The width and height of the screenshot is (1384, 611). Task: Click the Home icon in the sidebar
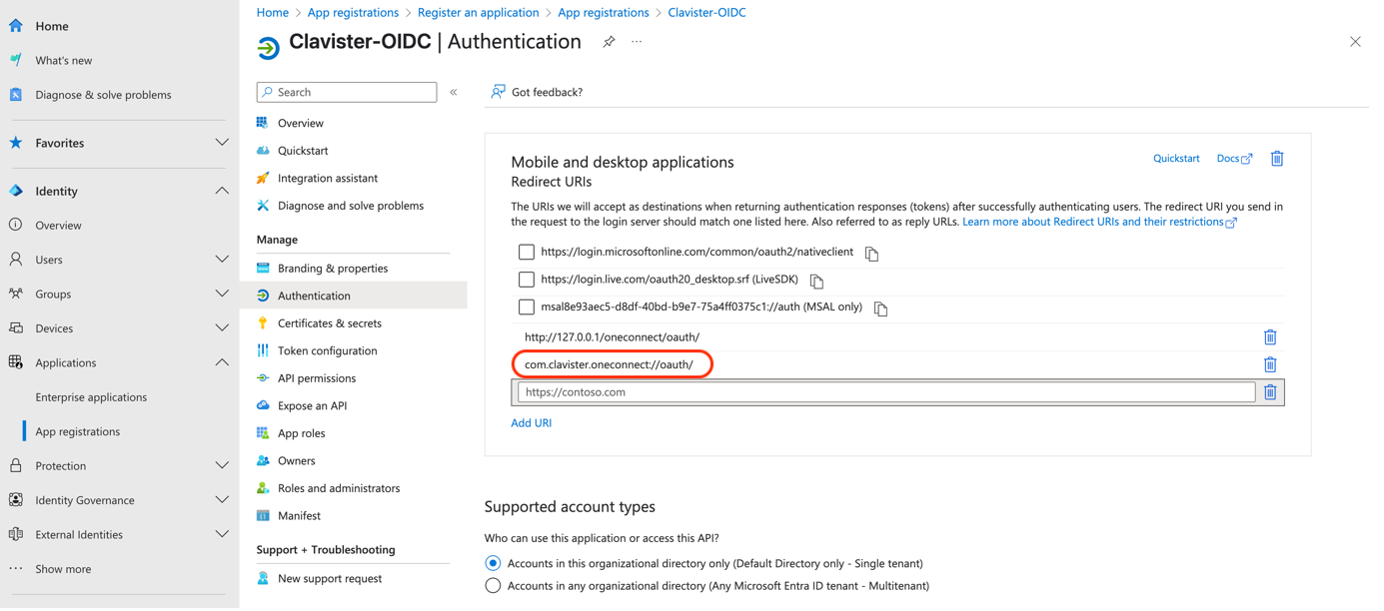pyautogui.click(x=15, y=26)
